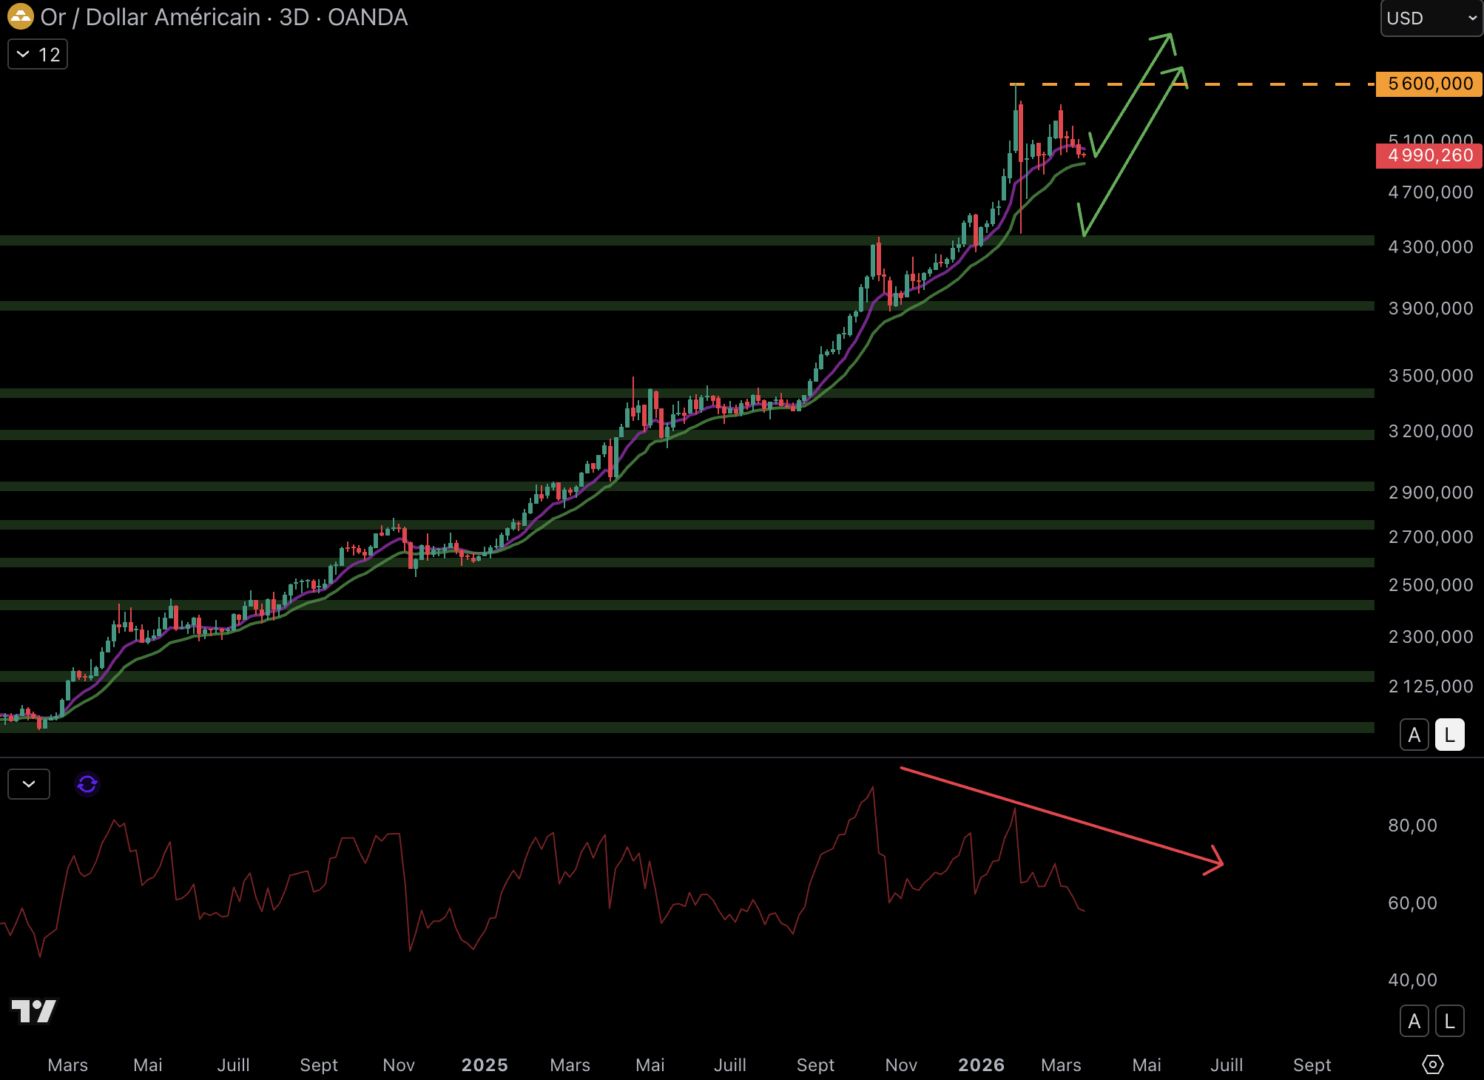Click the 80,00 level on indicator scale
1484x1080 pixels.
[1412, 825]
